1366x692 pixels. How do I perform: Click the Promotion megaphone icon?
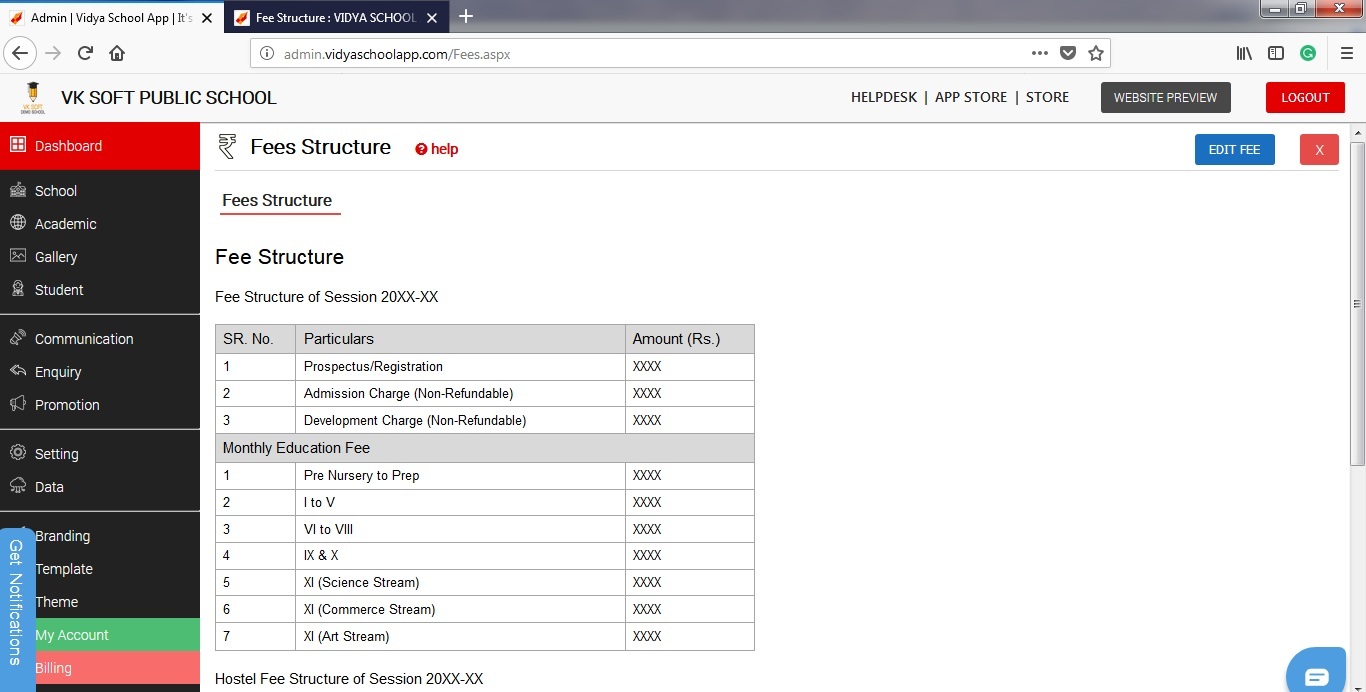point(17,404)
